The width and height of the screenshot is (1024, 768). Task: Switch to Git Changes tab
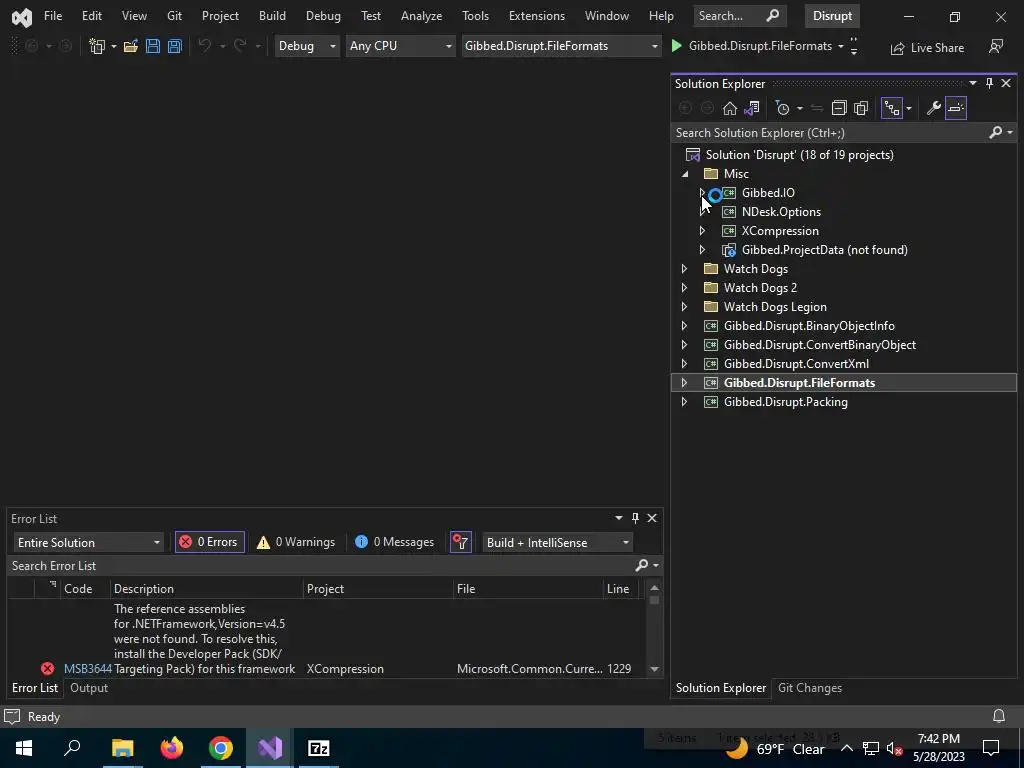point(810,688)
